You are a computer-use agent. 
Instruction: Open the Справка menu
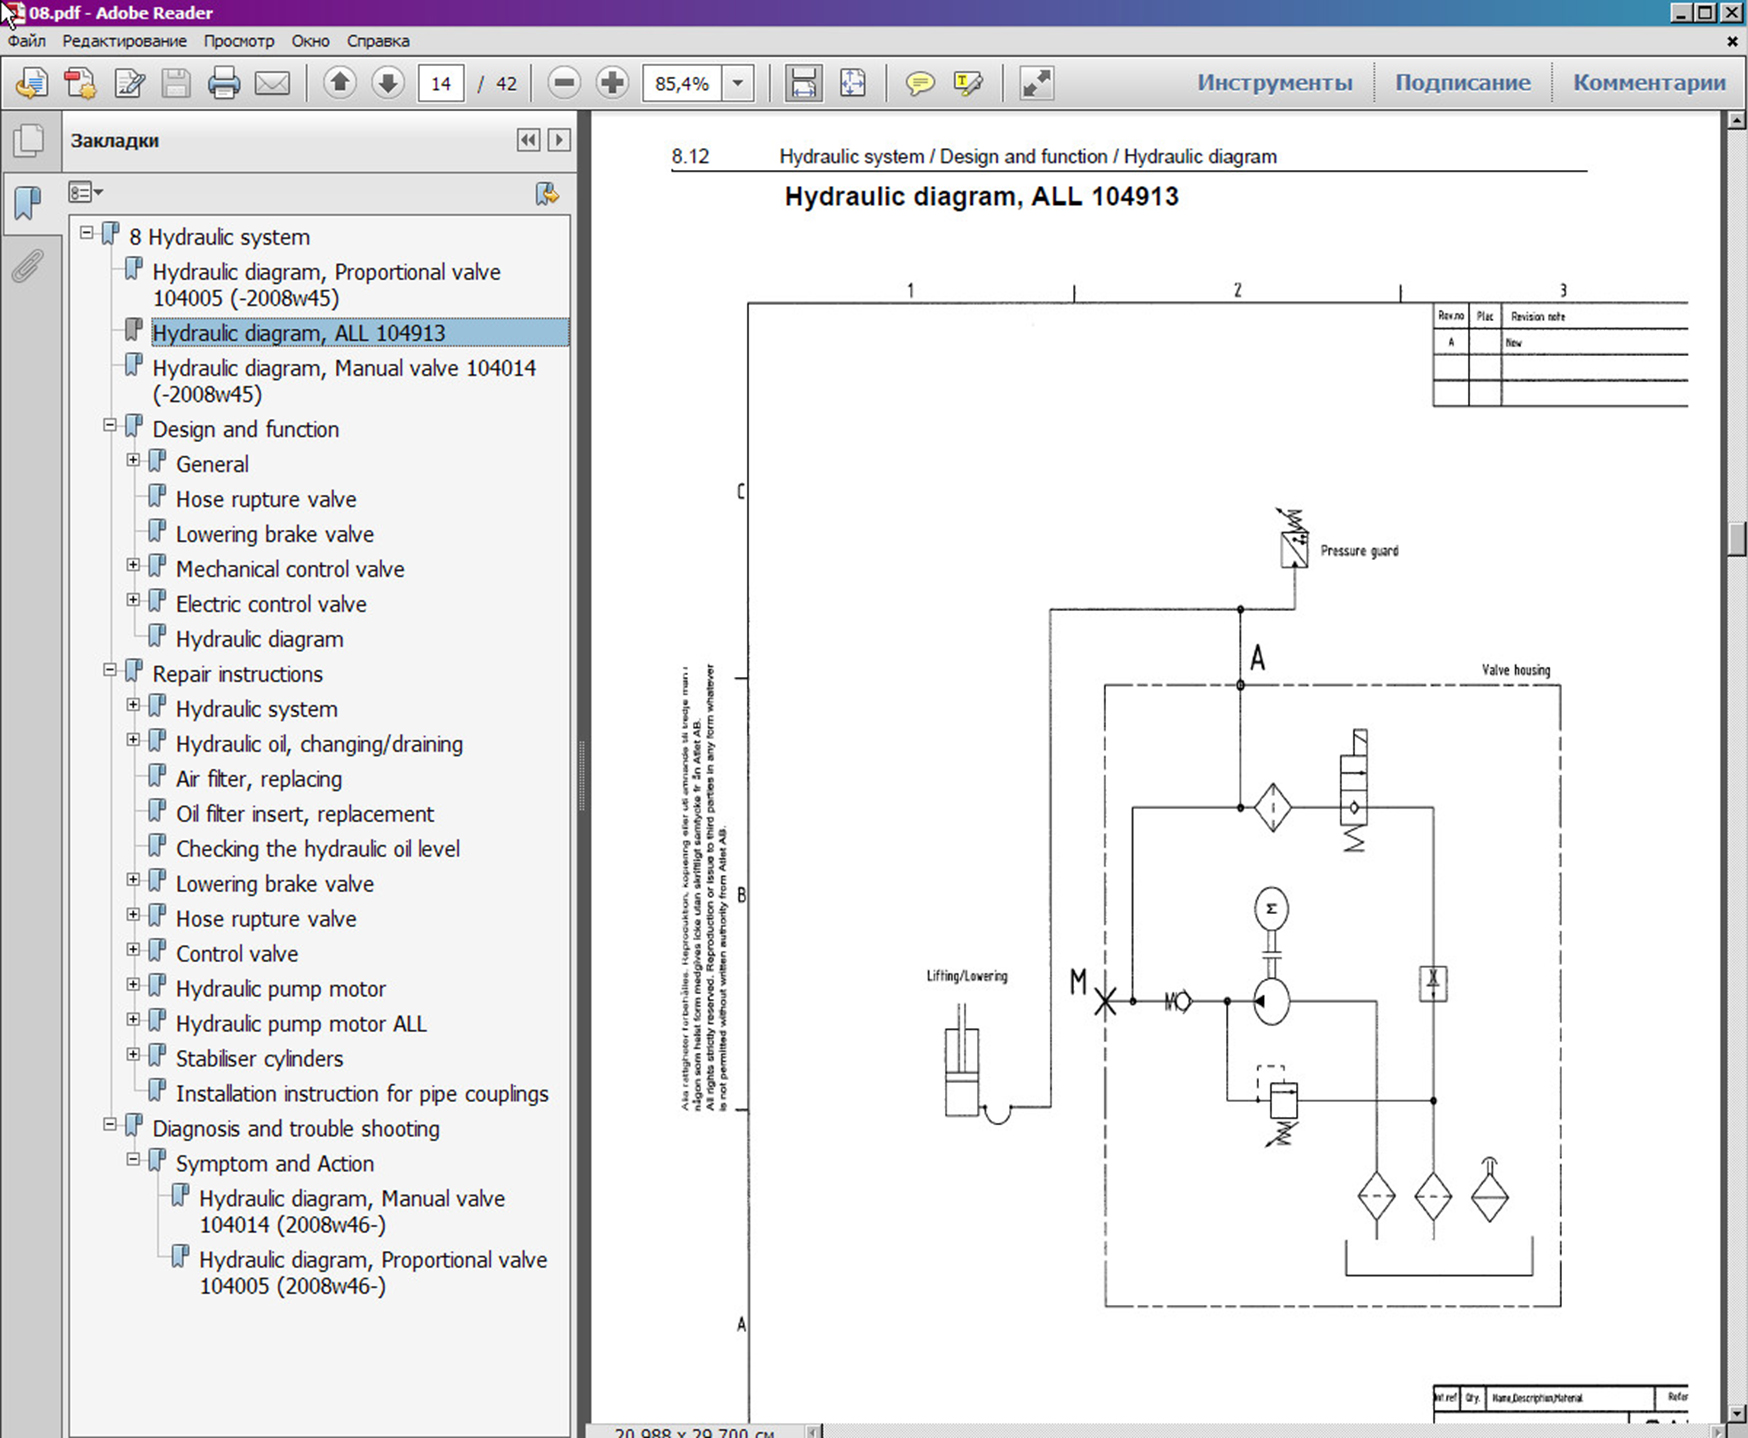tap(377, 41)
